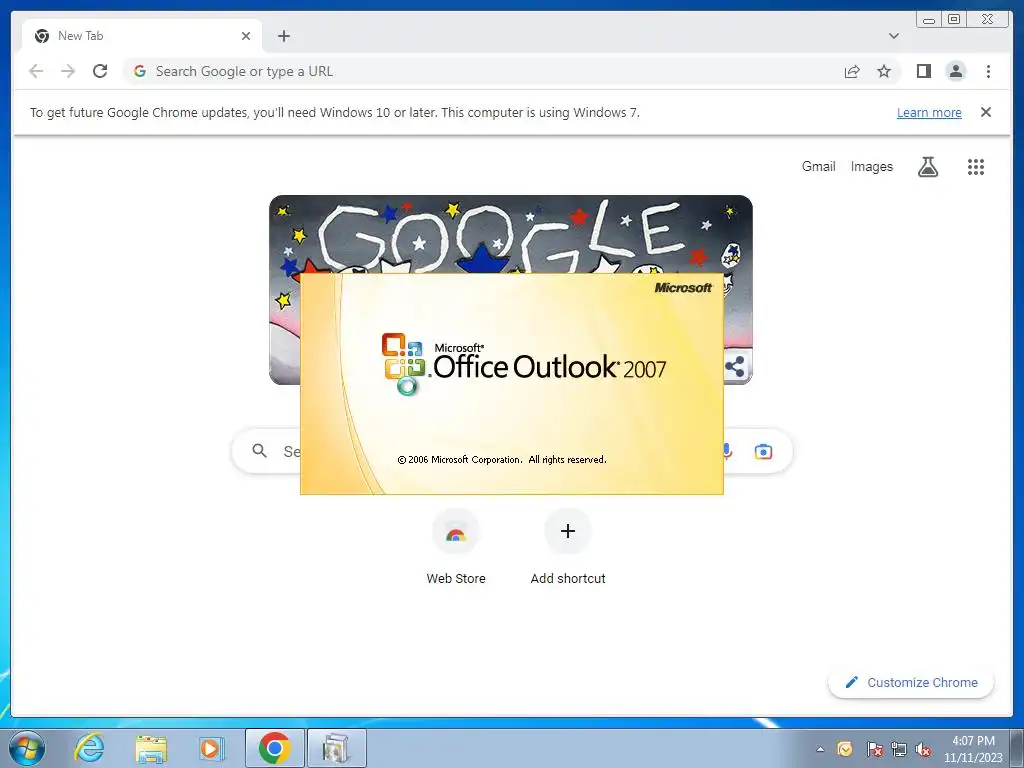This screenshot has height=768, width=1024.
Task: Click the Outlook setup taskbar button
Action: click(336, 748)
